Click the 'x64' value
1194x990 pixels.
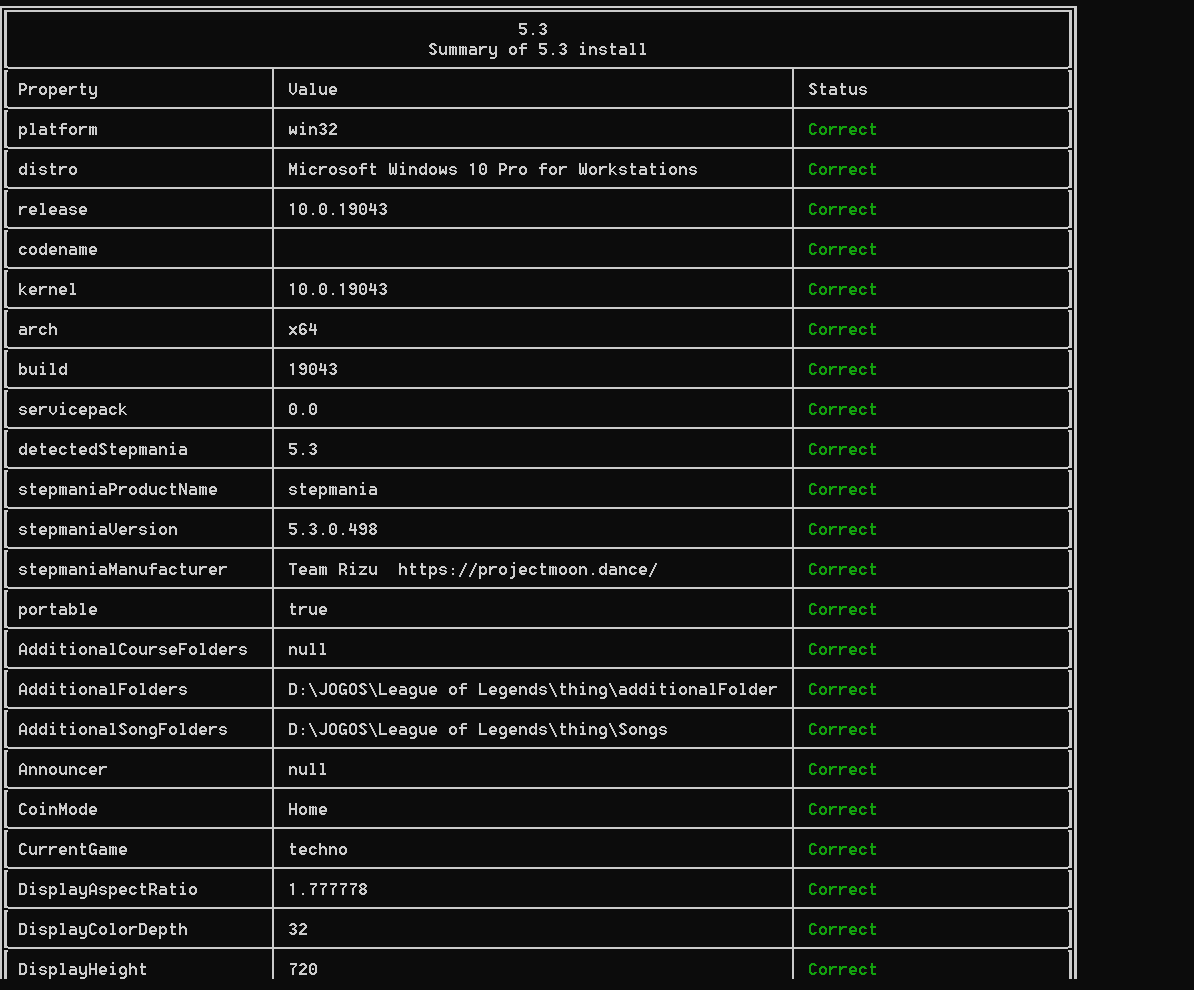303,329
